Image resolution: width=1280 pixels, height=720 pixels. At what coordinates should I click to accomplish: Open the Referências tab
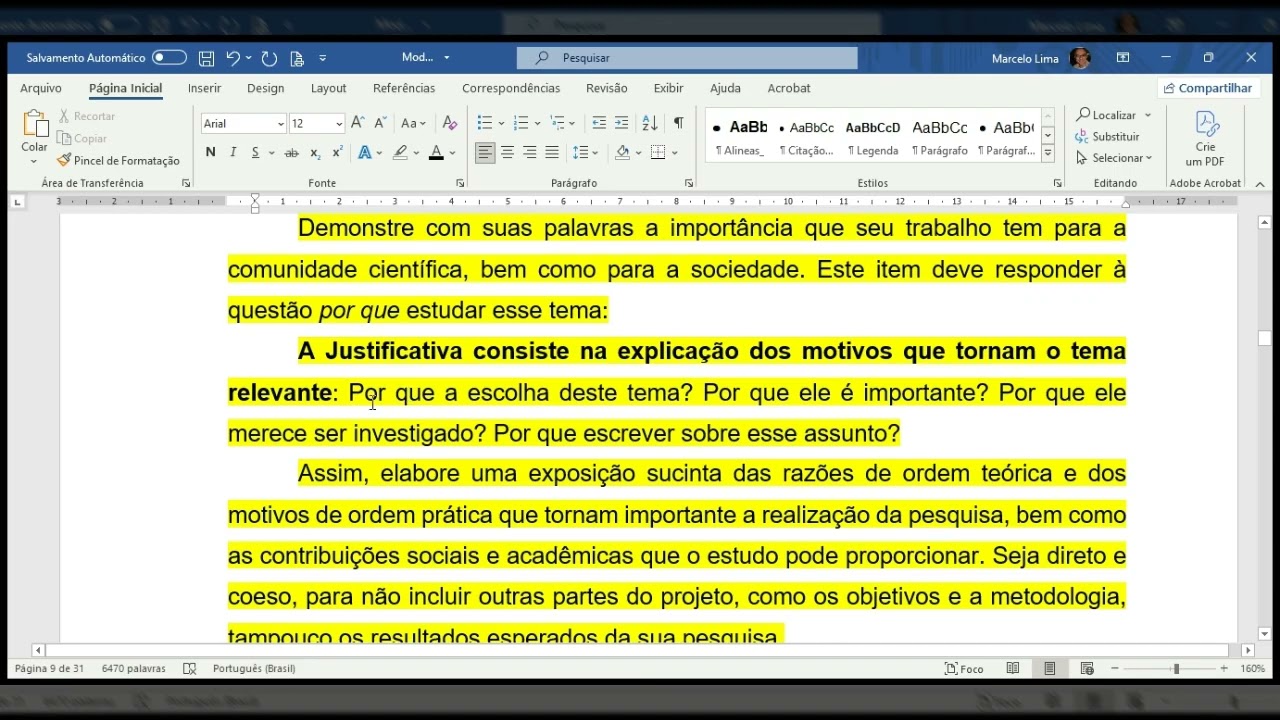pos(404,88)
